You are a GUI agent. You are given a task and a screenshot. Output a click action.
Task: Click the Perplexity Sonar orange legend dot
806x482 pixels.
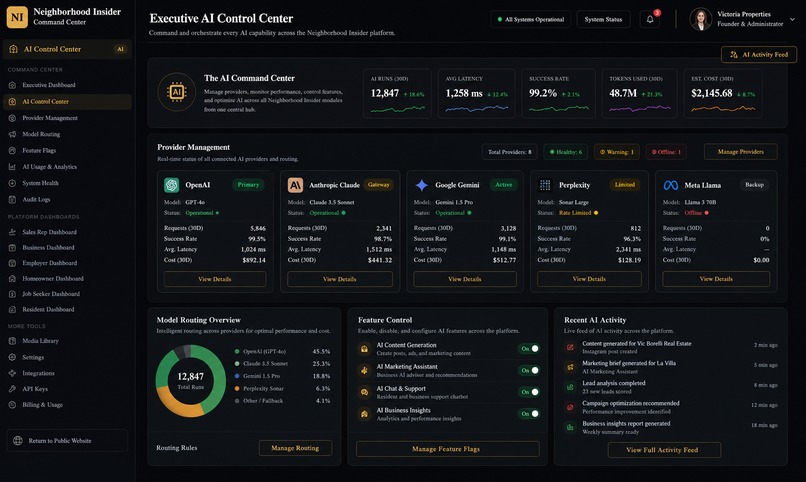[x=237, y=388]
